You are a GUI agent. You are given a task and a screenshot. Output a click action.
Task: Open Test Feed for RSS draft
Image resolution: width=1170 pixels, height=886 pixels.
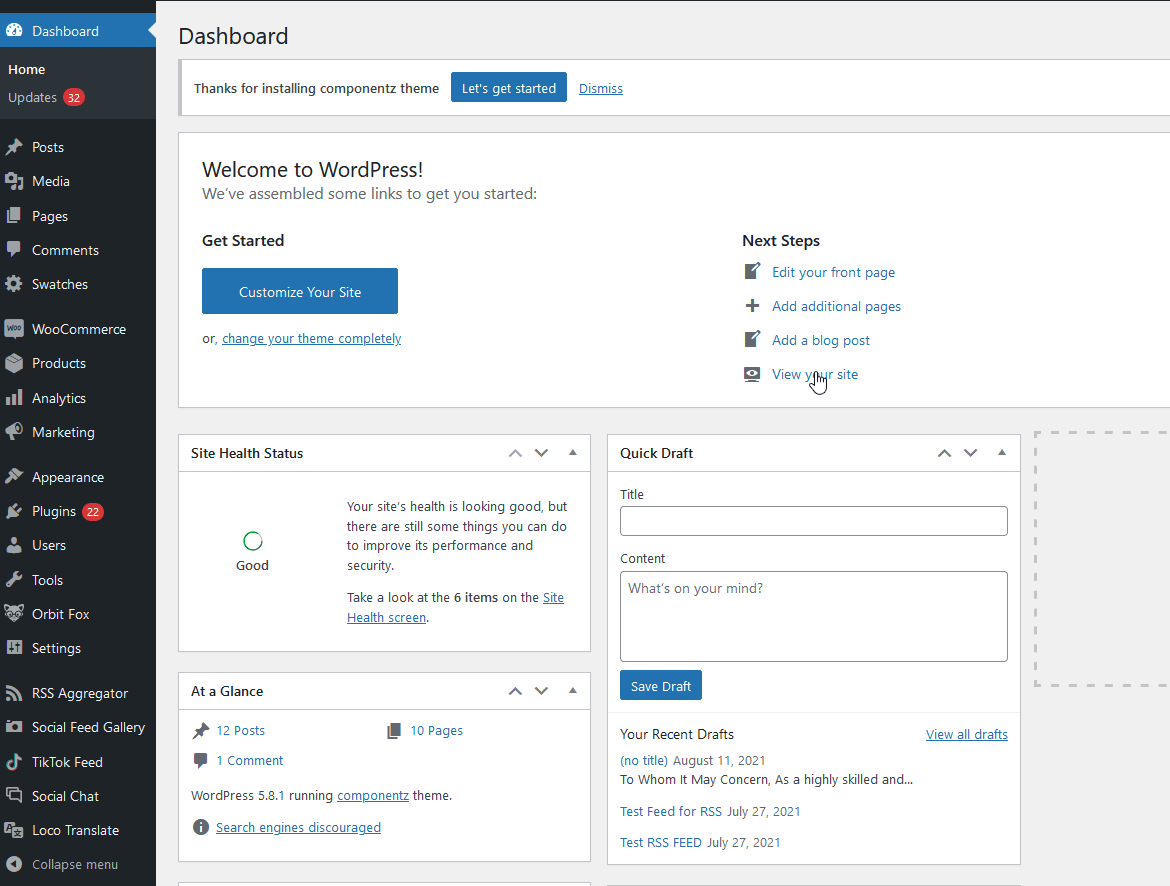coord(671,811)
